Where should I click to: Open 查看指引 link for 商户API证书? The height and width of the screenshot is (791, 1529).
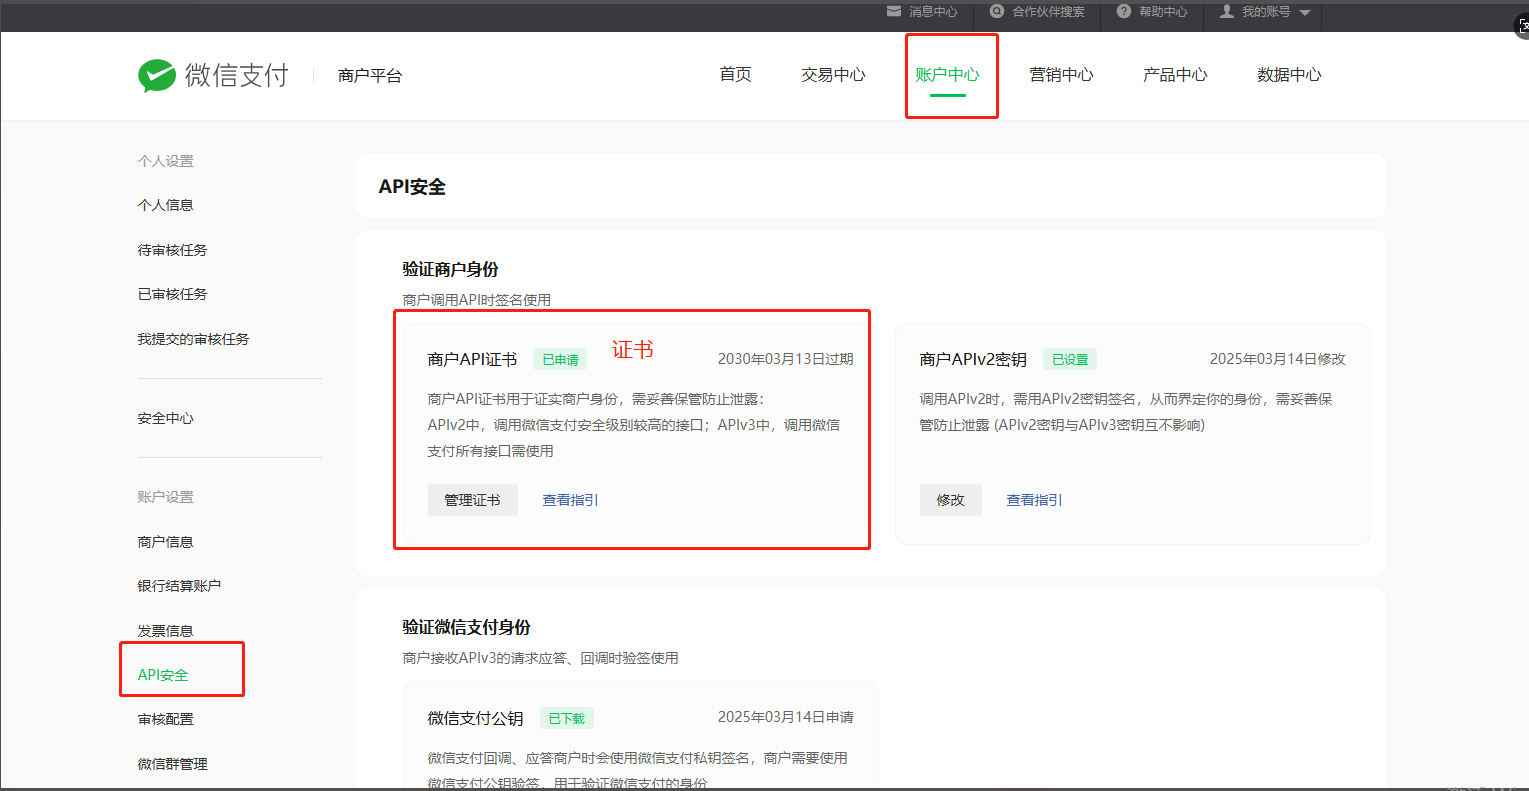570,500
